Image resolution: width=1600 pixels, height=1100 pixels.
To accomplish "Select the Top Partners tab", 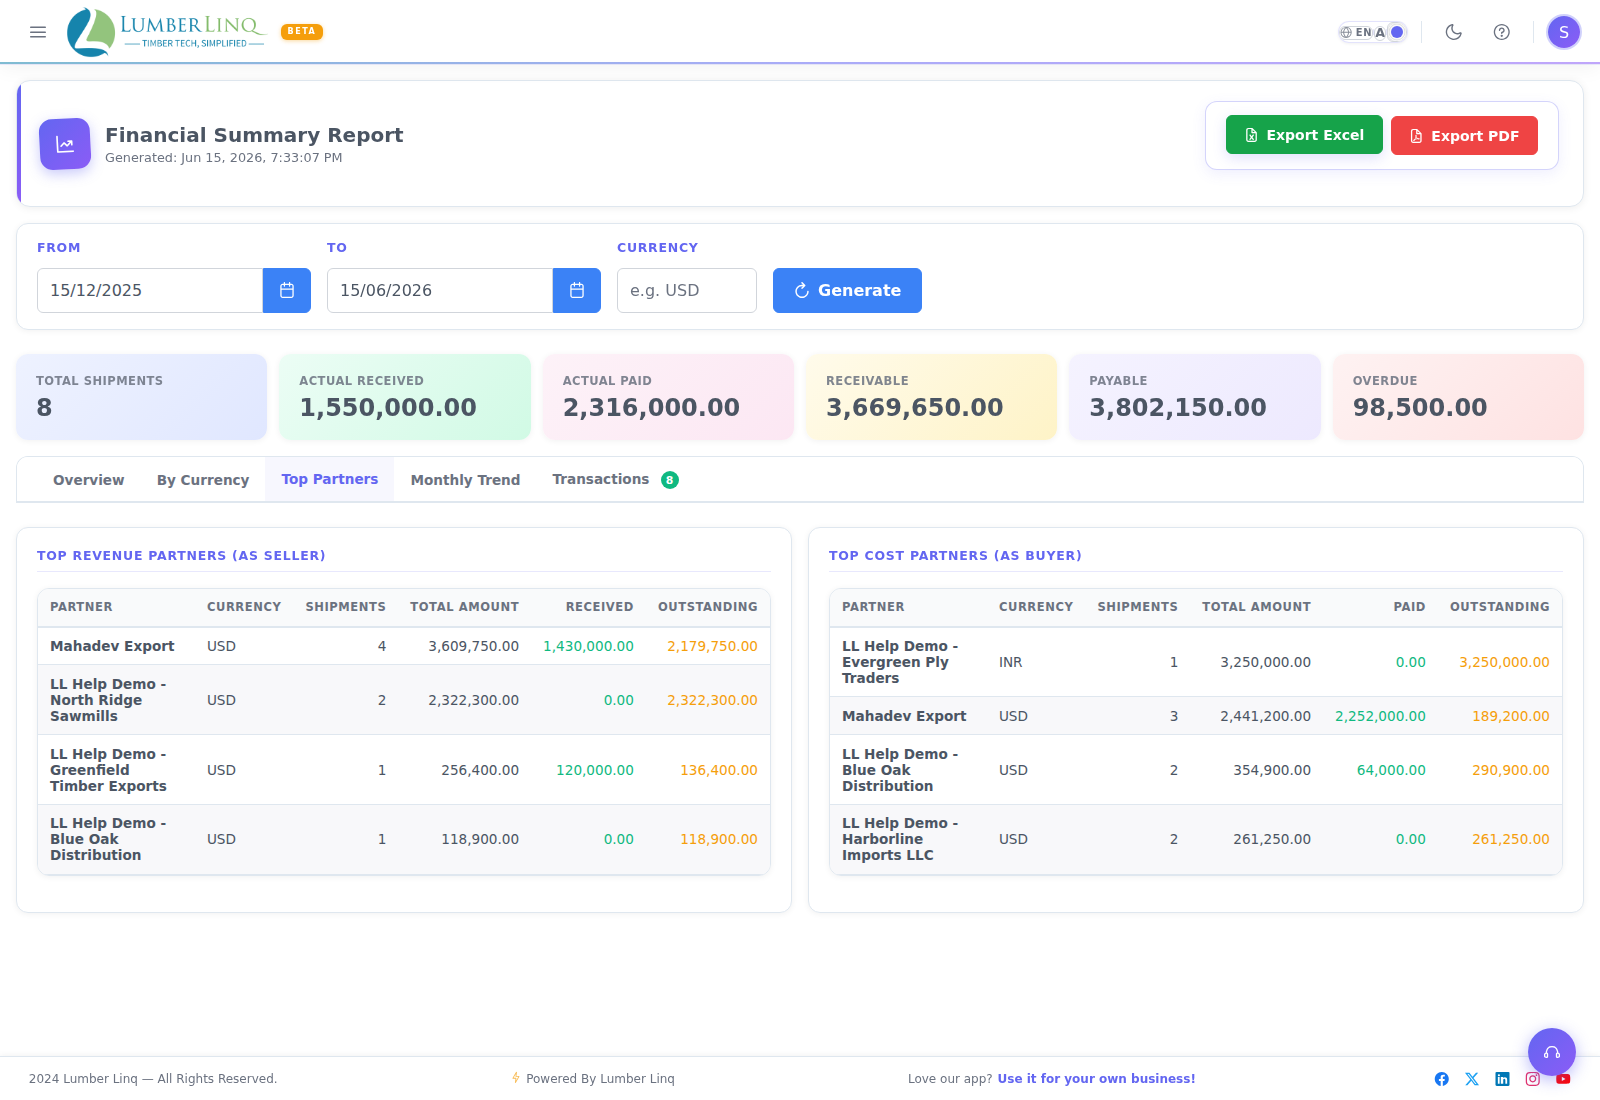I will (330, 479).
